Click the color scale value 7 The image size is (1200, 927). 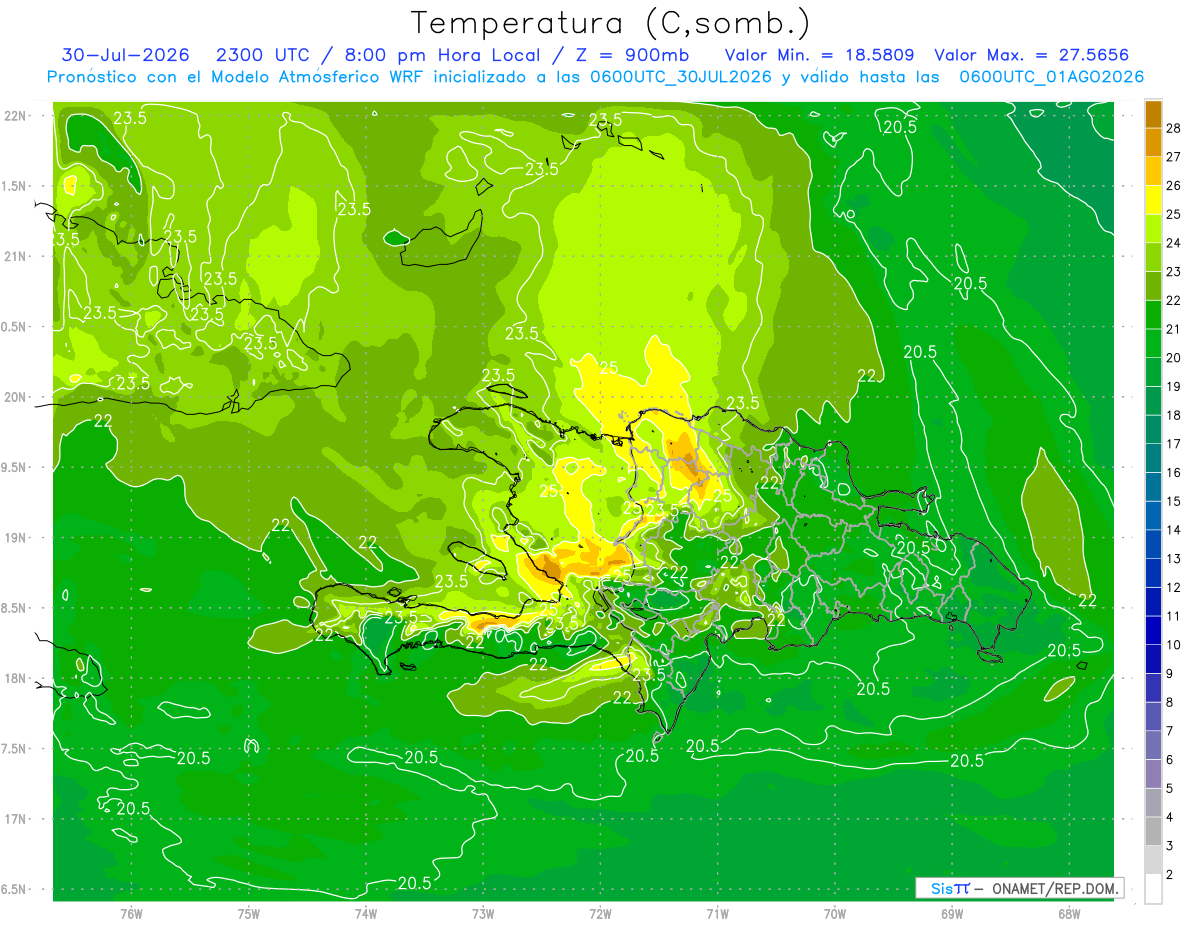pyautogui.click(x=1171, y=731)
